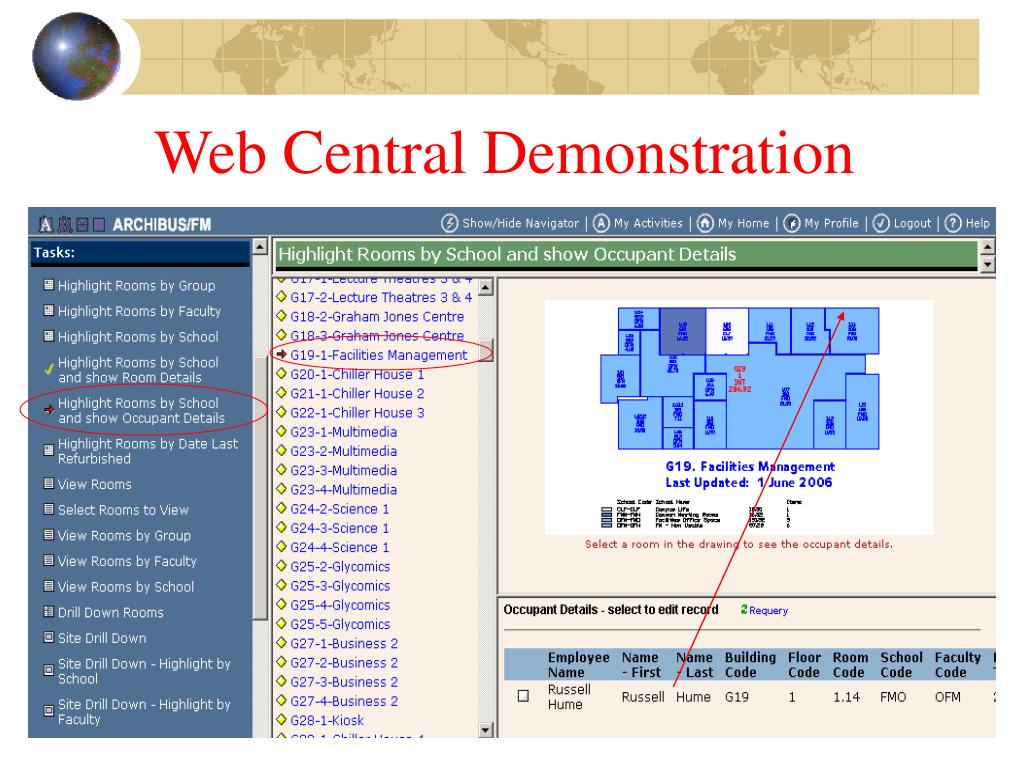
Task: Open Highlight Rooms by School task
Action: [x=138, y=337]
